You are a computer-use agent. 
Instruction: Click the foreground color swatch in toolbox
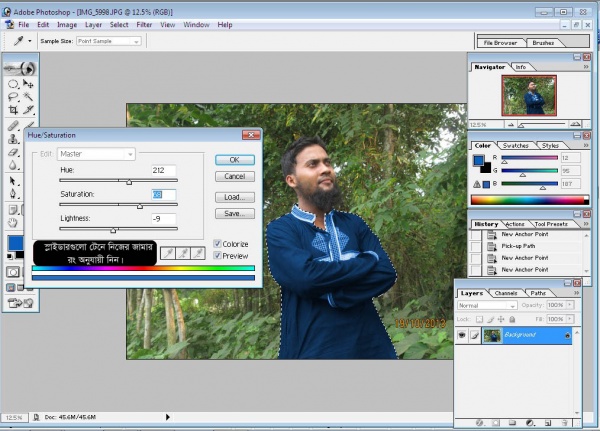click(x=15, y=244)
